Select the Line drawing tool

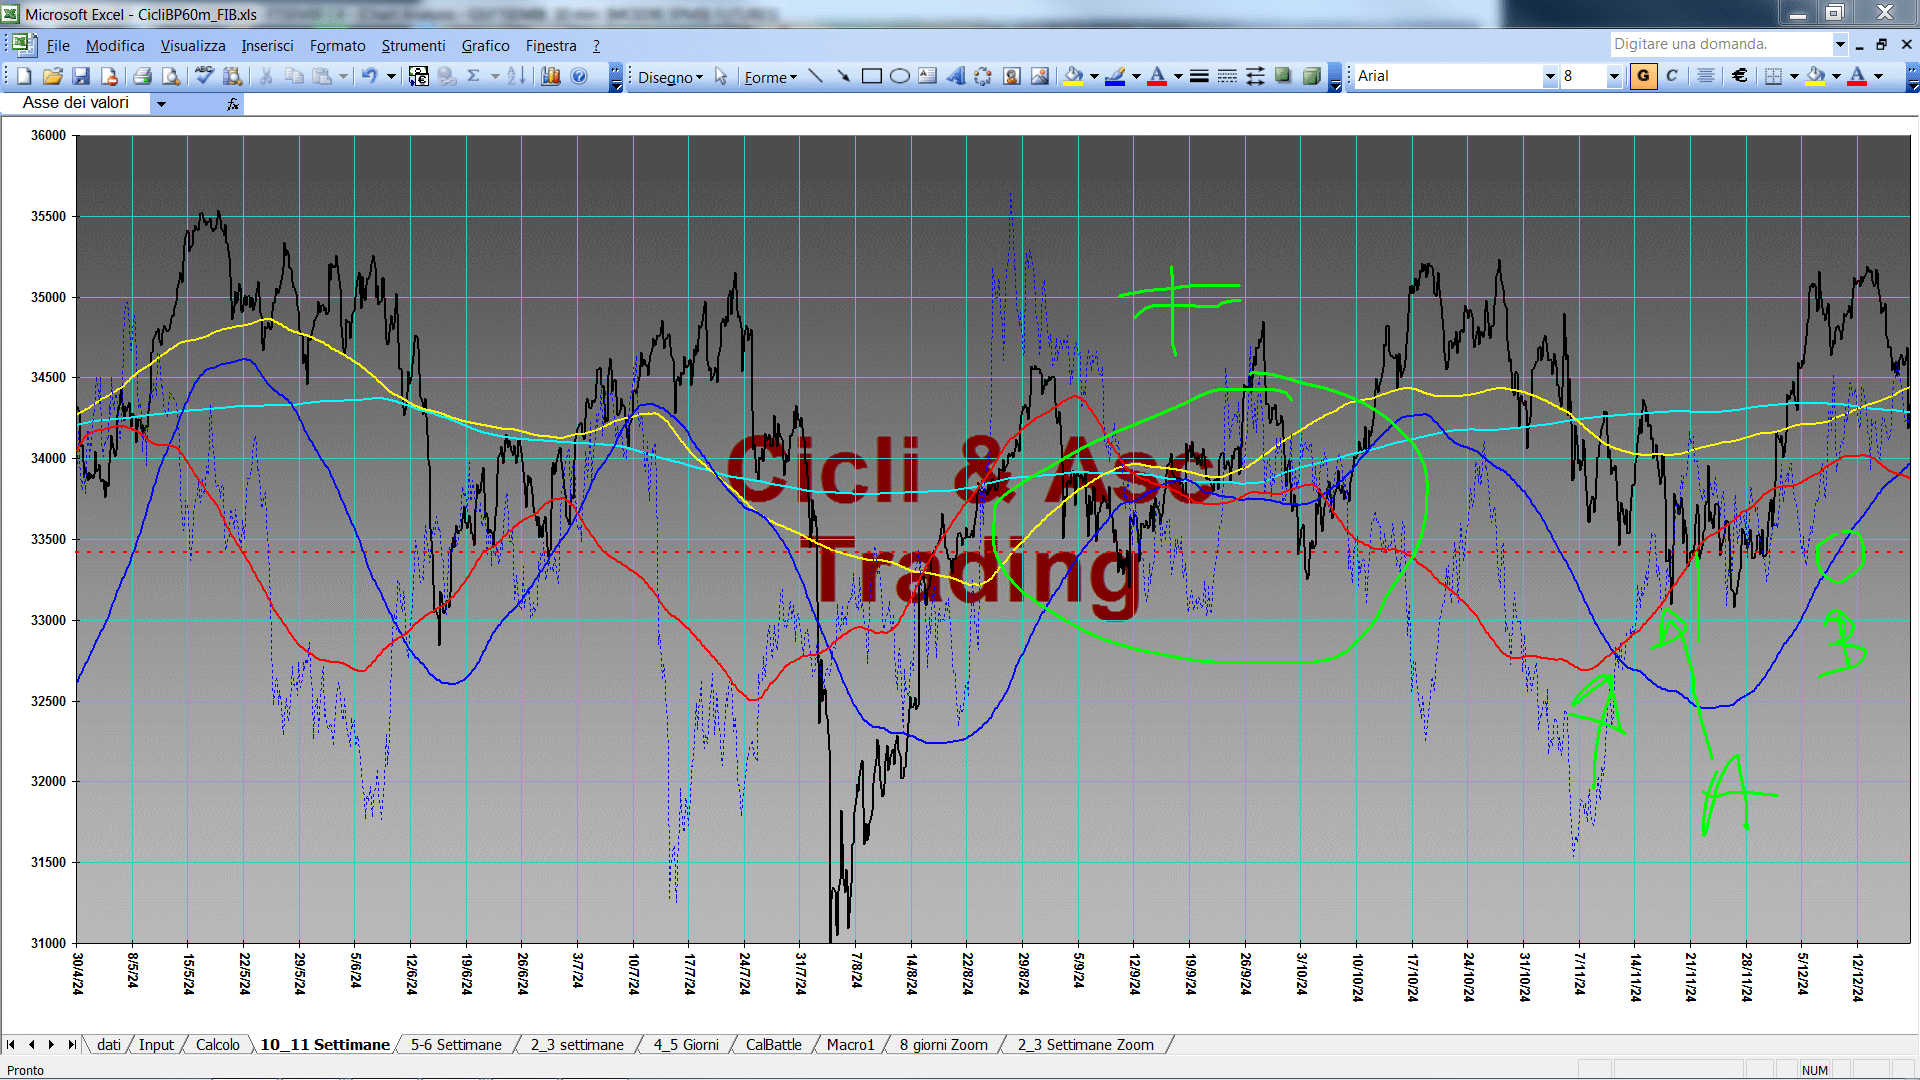815,76
